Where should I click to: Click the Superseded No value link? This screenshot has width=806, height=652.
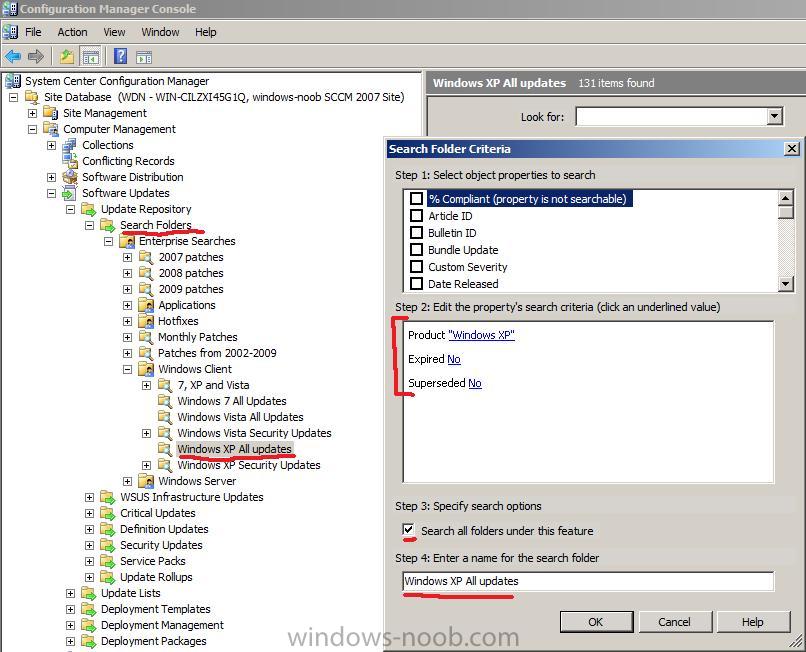pyautogui.click(x=475, y=383)
